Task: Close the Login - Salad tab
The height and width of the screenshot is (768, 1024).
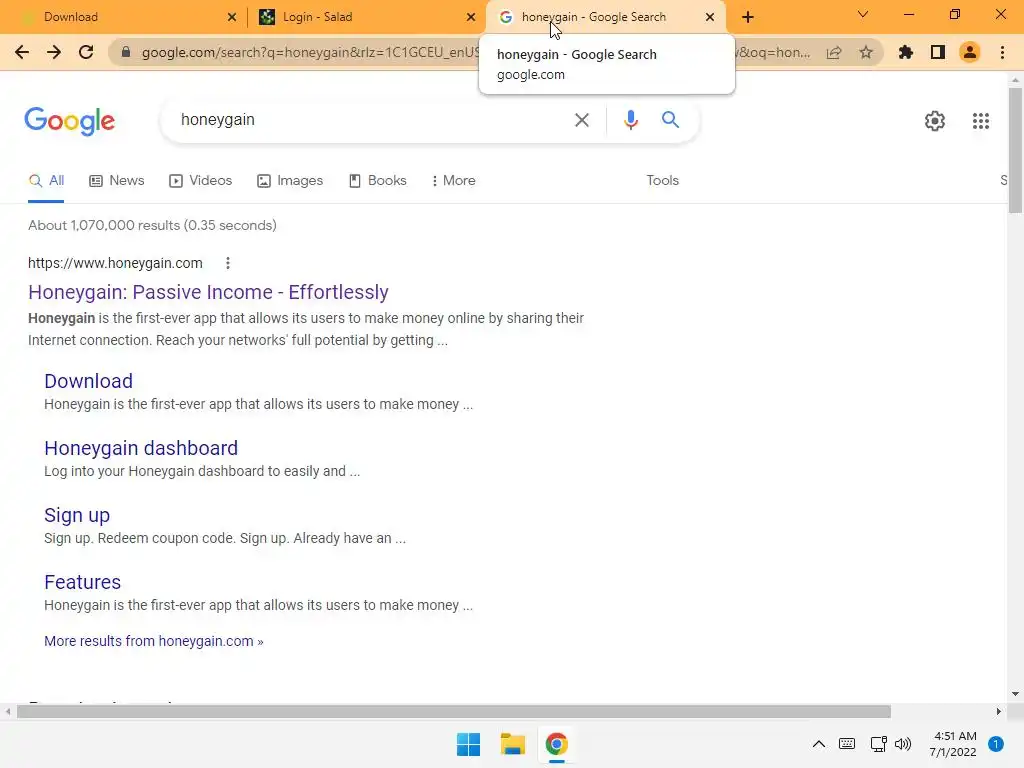Action: click(x=471, y=17)
